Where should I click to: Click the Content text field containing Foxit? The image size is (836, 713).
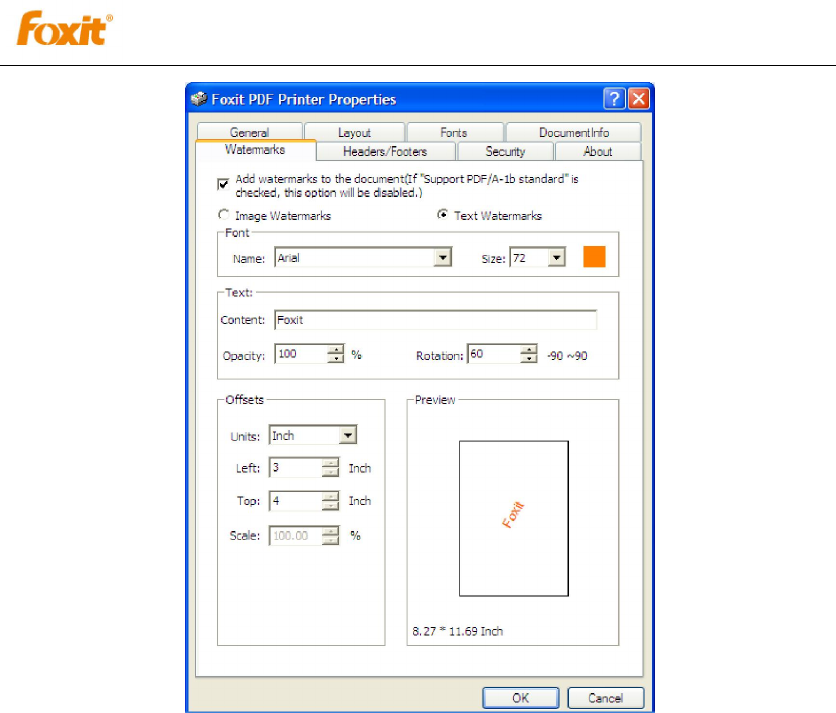(x=436, y=320)
